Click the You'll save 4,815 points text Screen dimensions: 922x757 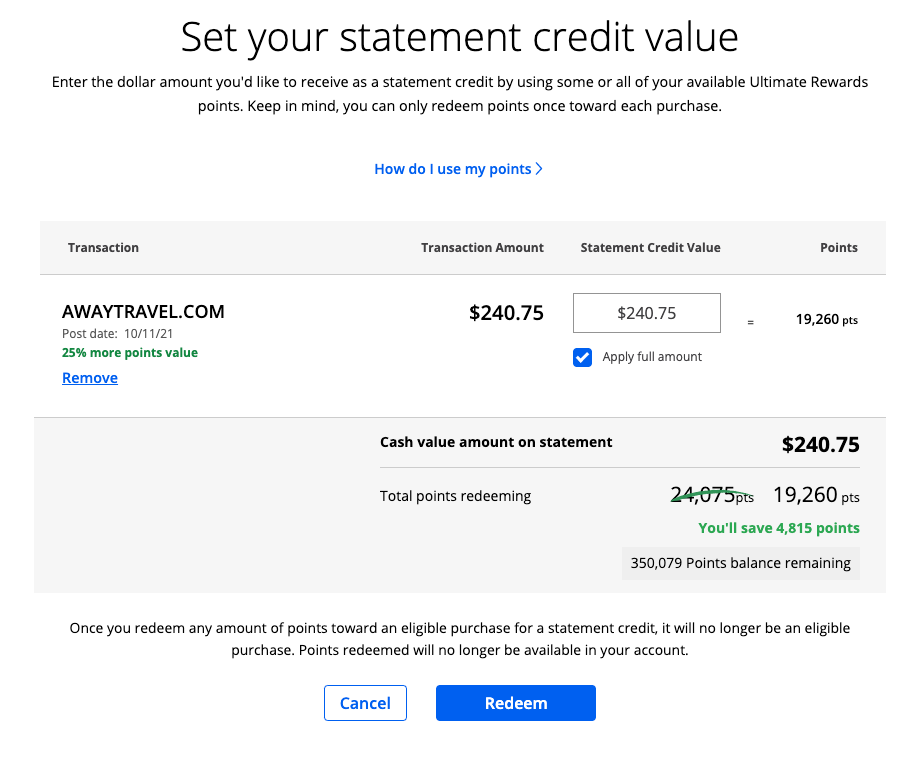(x=778, y=528)
